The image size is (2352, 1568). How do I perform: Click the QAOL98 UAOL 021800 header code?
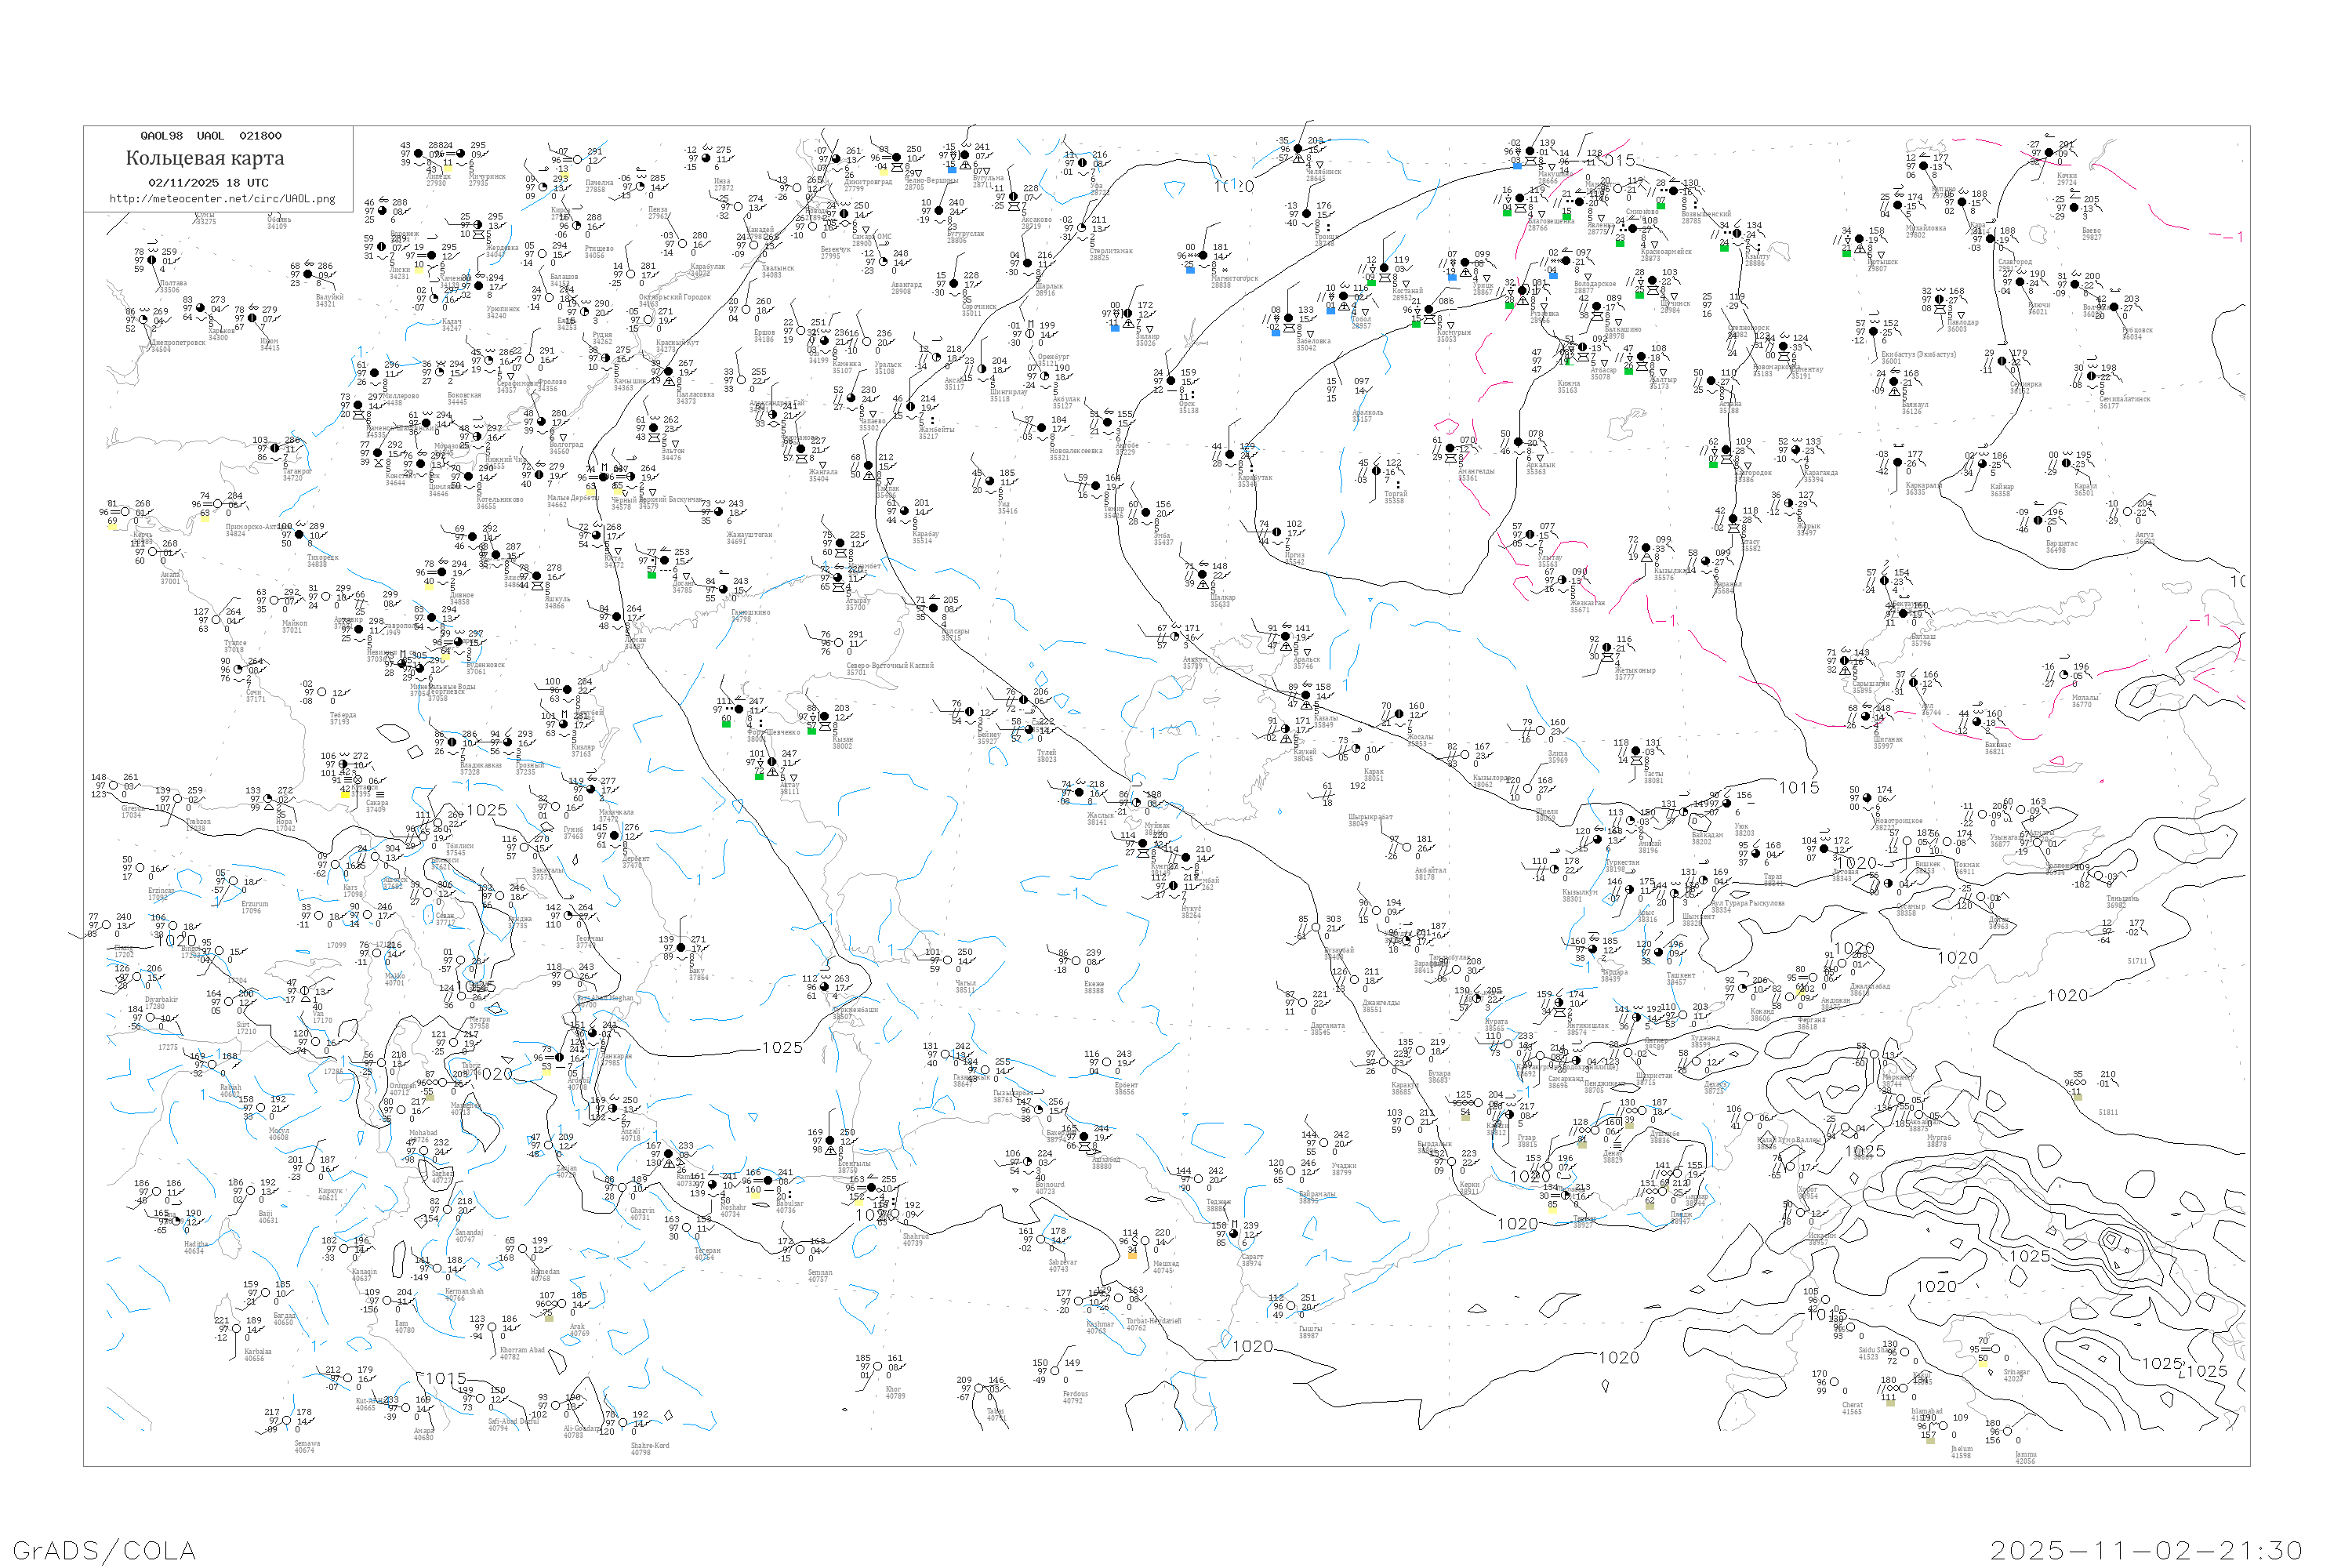coord(210,136)
